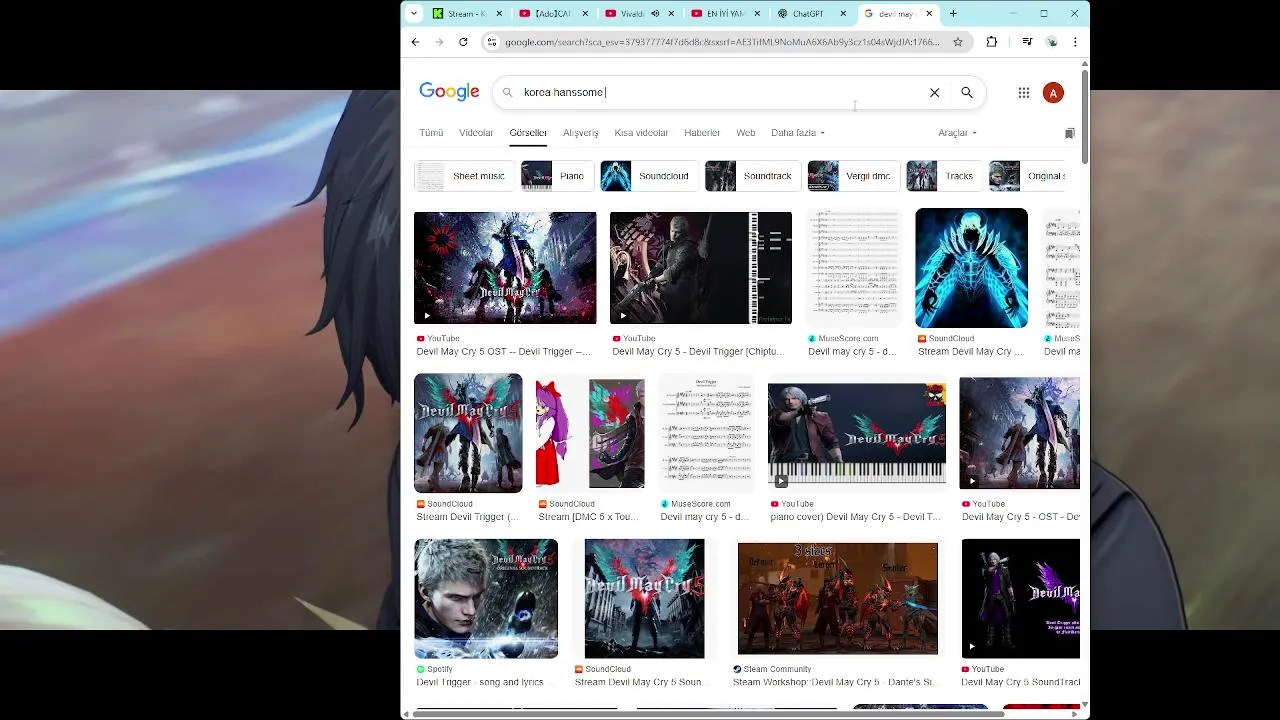Switch to the Web results tab
This screenshot has width=1280, height=720.
pos(746,133)
